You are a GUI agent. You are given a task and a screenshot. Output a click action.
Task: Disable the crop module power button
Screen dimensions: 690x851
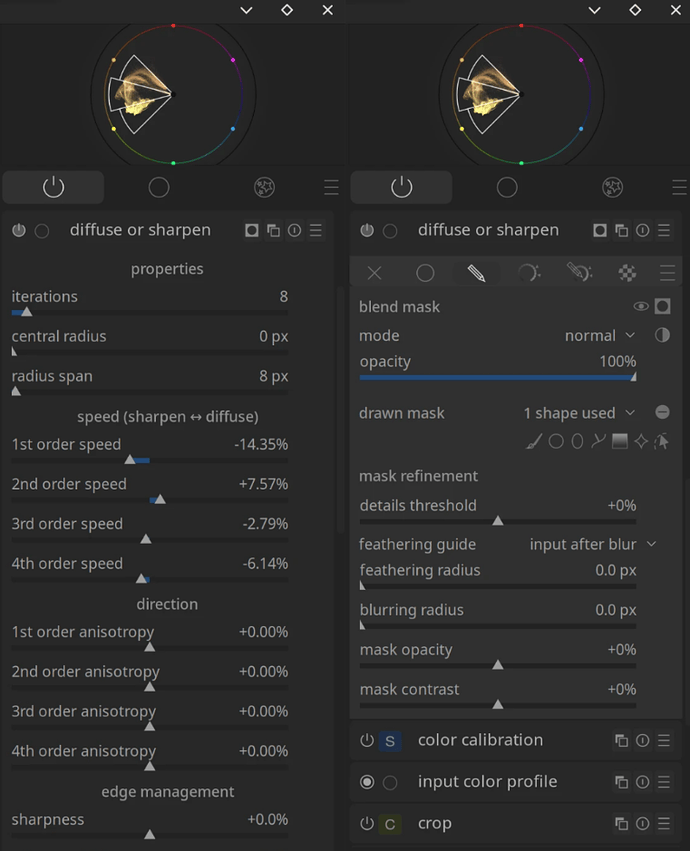pos(367,824)
